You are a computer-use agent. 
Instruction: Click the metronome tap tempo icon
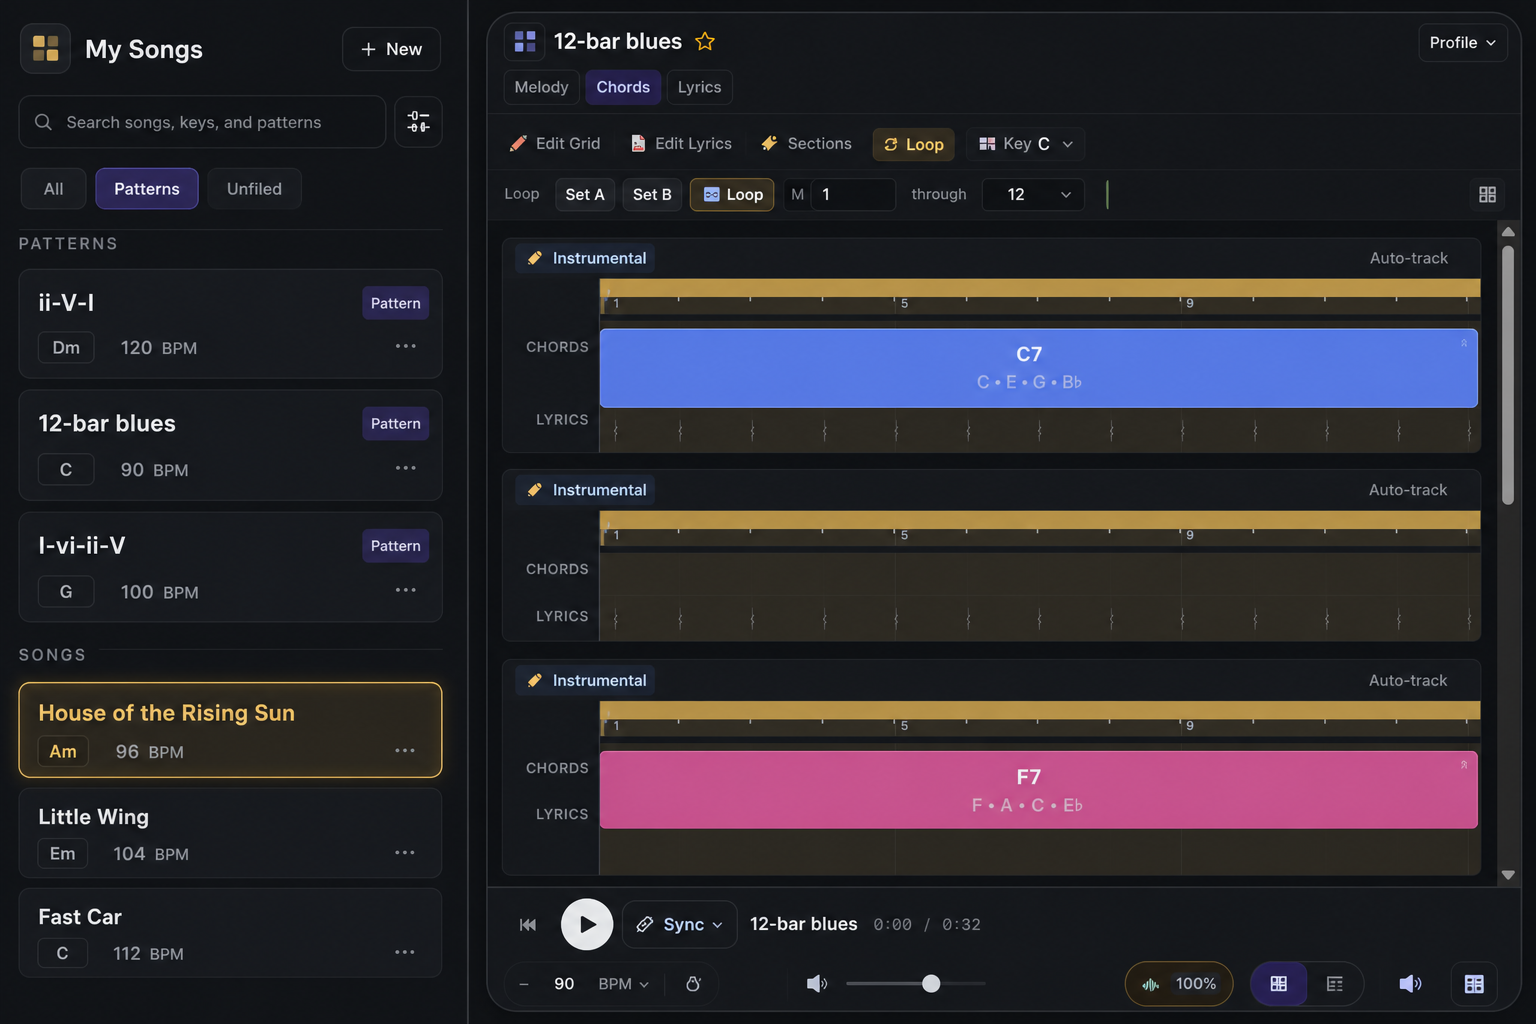click(x=693, y=984)
